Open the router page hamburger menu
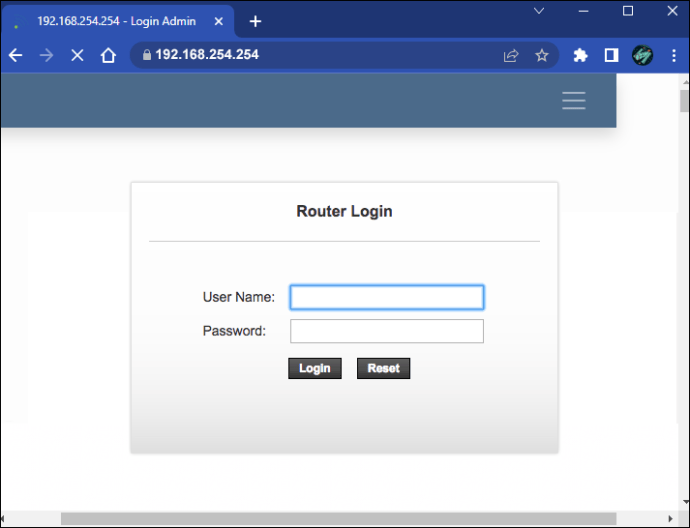 [x=574, y=100]
